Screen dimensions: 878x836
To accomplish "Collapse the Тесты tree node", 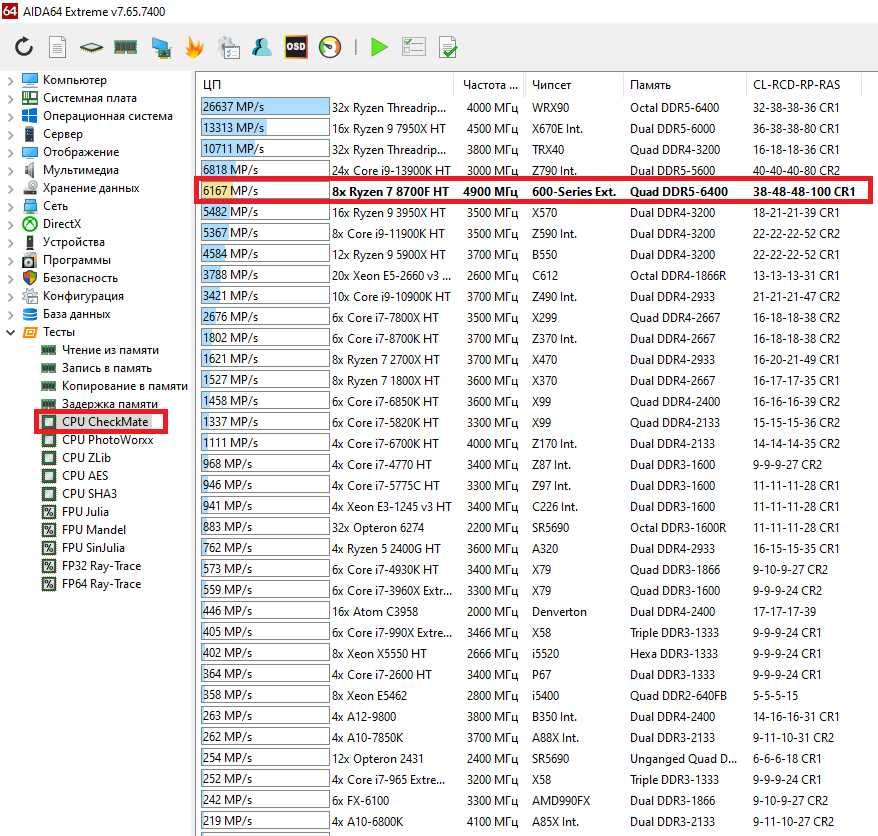I will [10, 332].
